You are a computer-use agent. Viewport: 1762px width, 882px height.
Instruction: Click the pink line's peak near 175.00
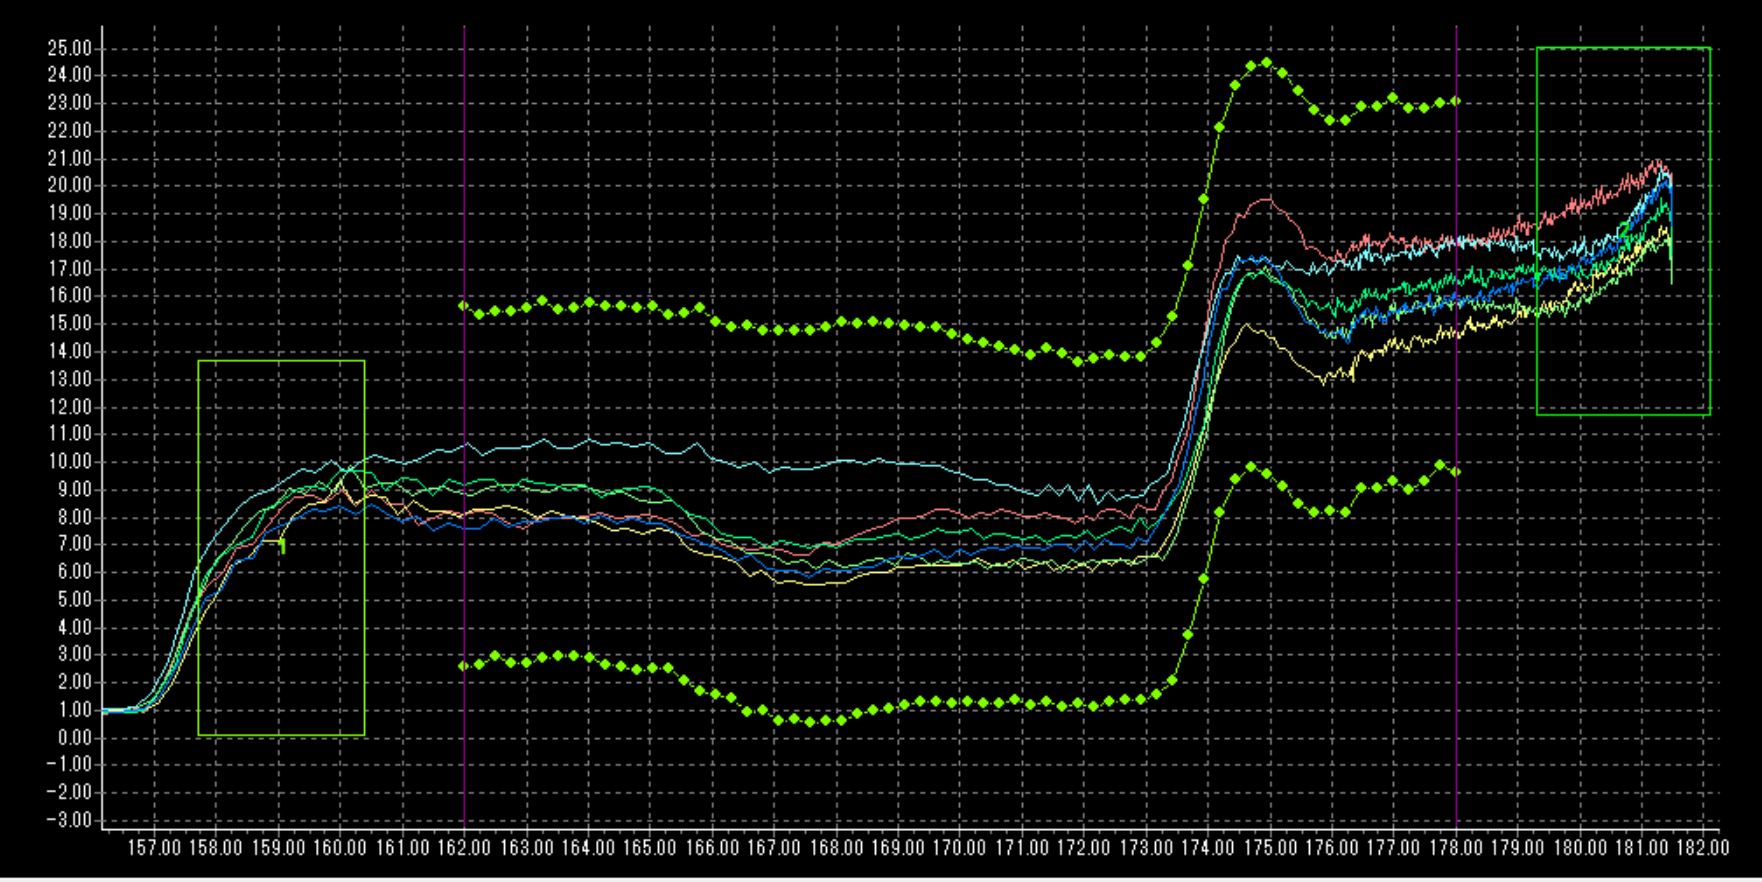[x=1266, y=199]
